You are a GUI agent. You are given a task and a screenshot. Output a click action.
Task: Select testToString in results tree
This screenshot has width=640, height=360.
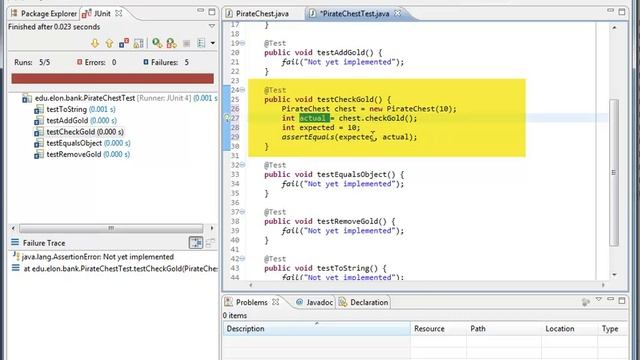click(67, 109)
